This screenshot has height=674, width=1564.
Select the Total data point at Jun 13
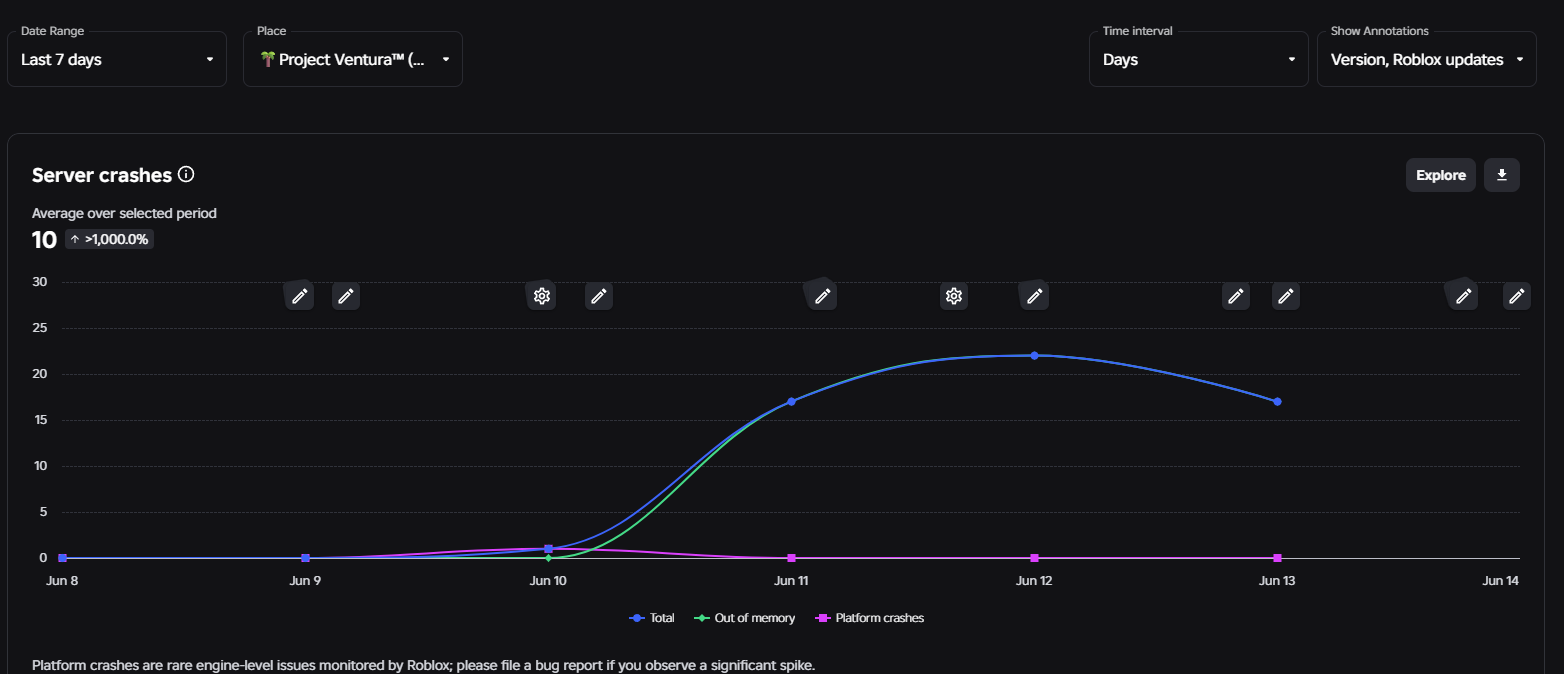pyautogui.click(x=1277, y=401)
